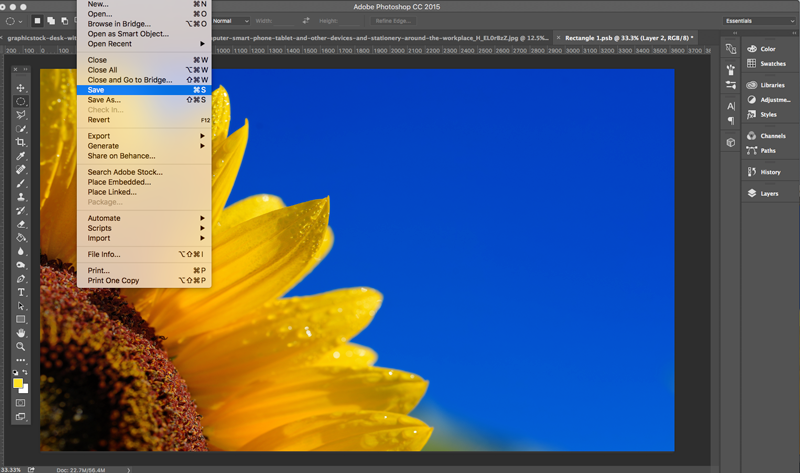
Task: Choose Revert menu item
Action: point(144,120)
